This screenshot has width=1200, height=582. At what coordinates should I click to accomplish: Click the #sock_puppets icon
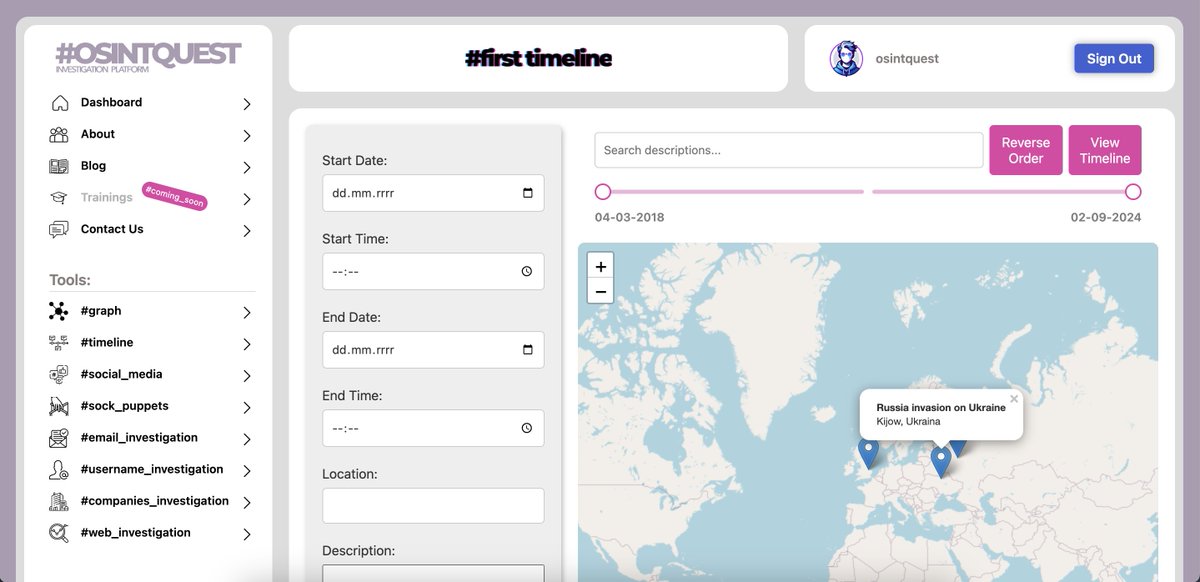[59, 406]
